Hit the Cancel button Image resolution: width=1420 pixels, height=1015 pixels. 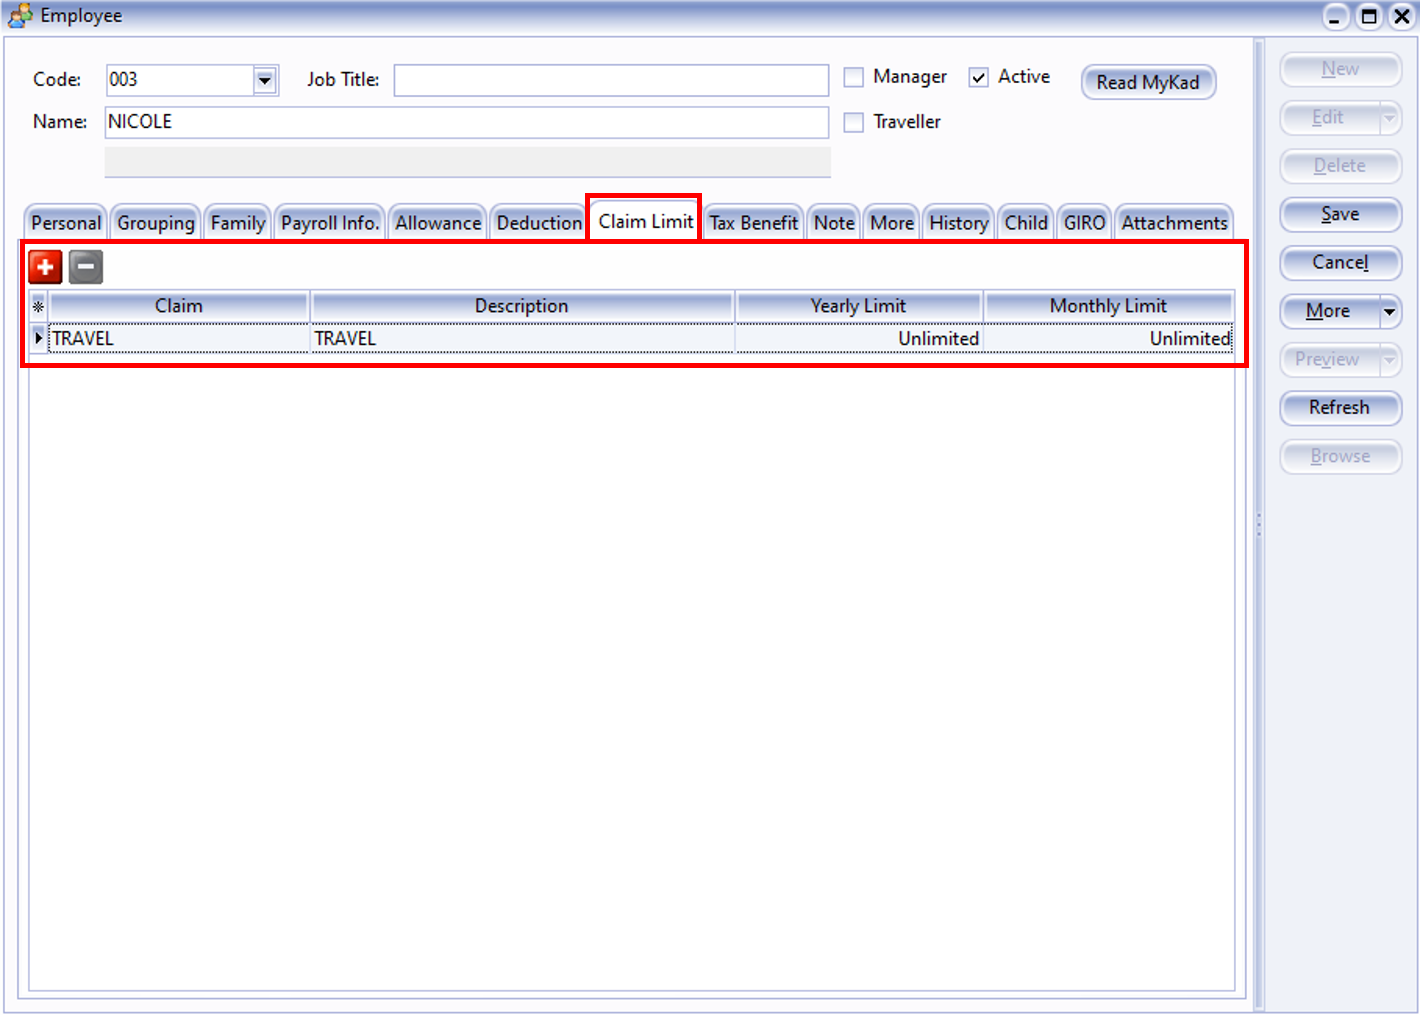[1339, 262]
